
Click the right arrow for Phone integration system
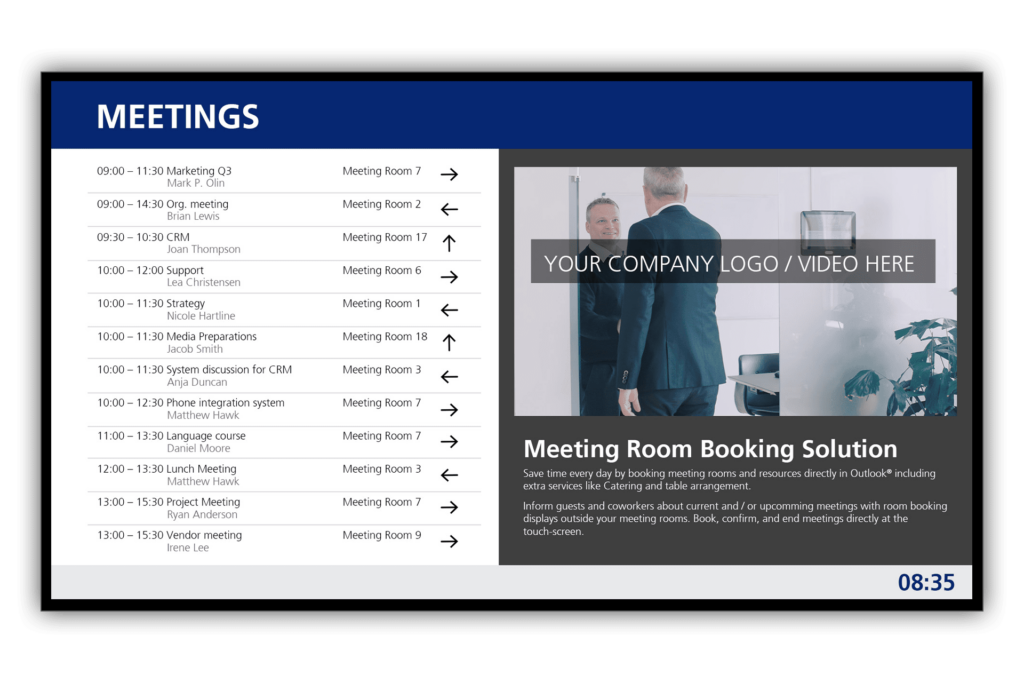click(449, 409)
